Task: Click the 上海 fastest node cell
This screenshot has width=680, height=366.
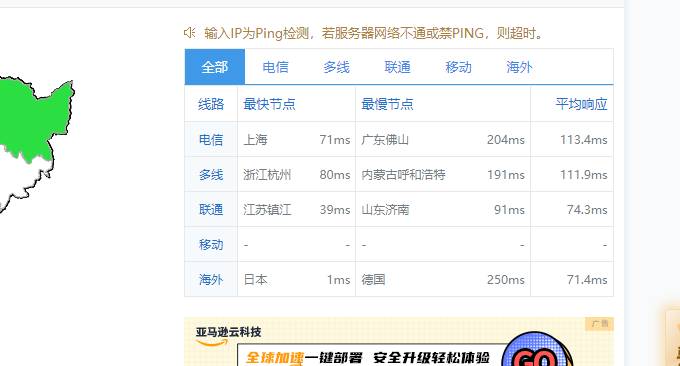Action: click(255, 140)
